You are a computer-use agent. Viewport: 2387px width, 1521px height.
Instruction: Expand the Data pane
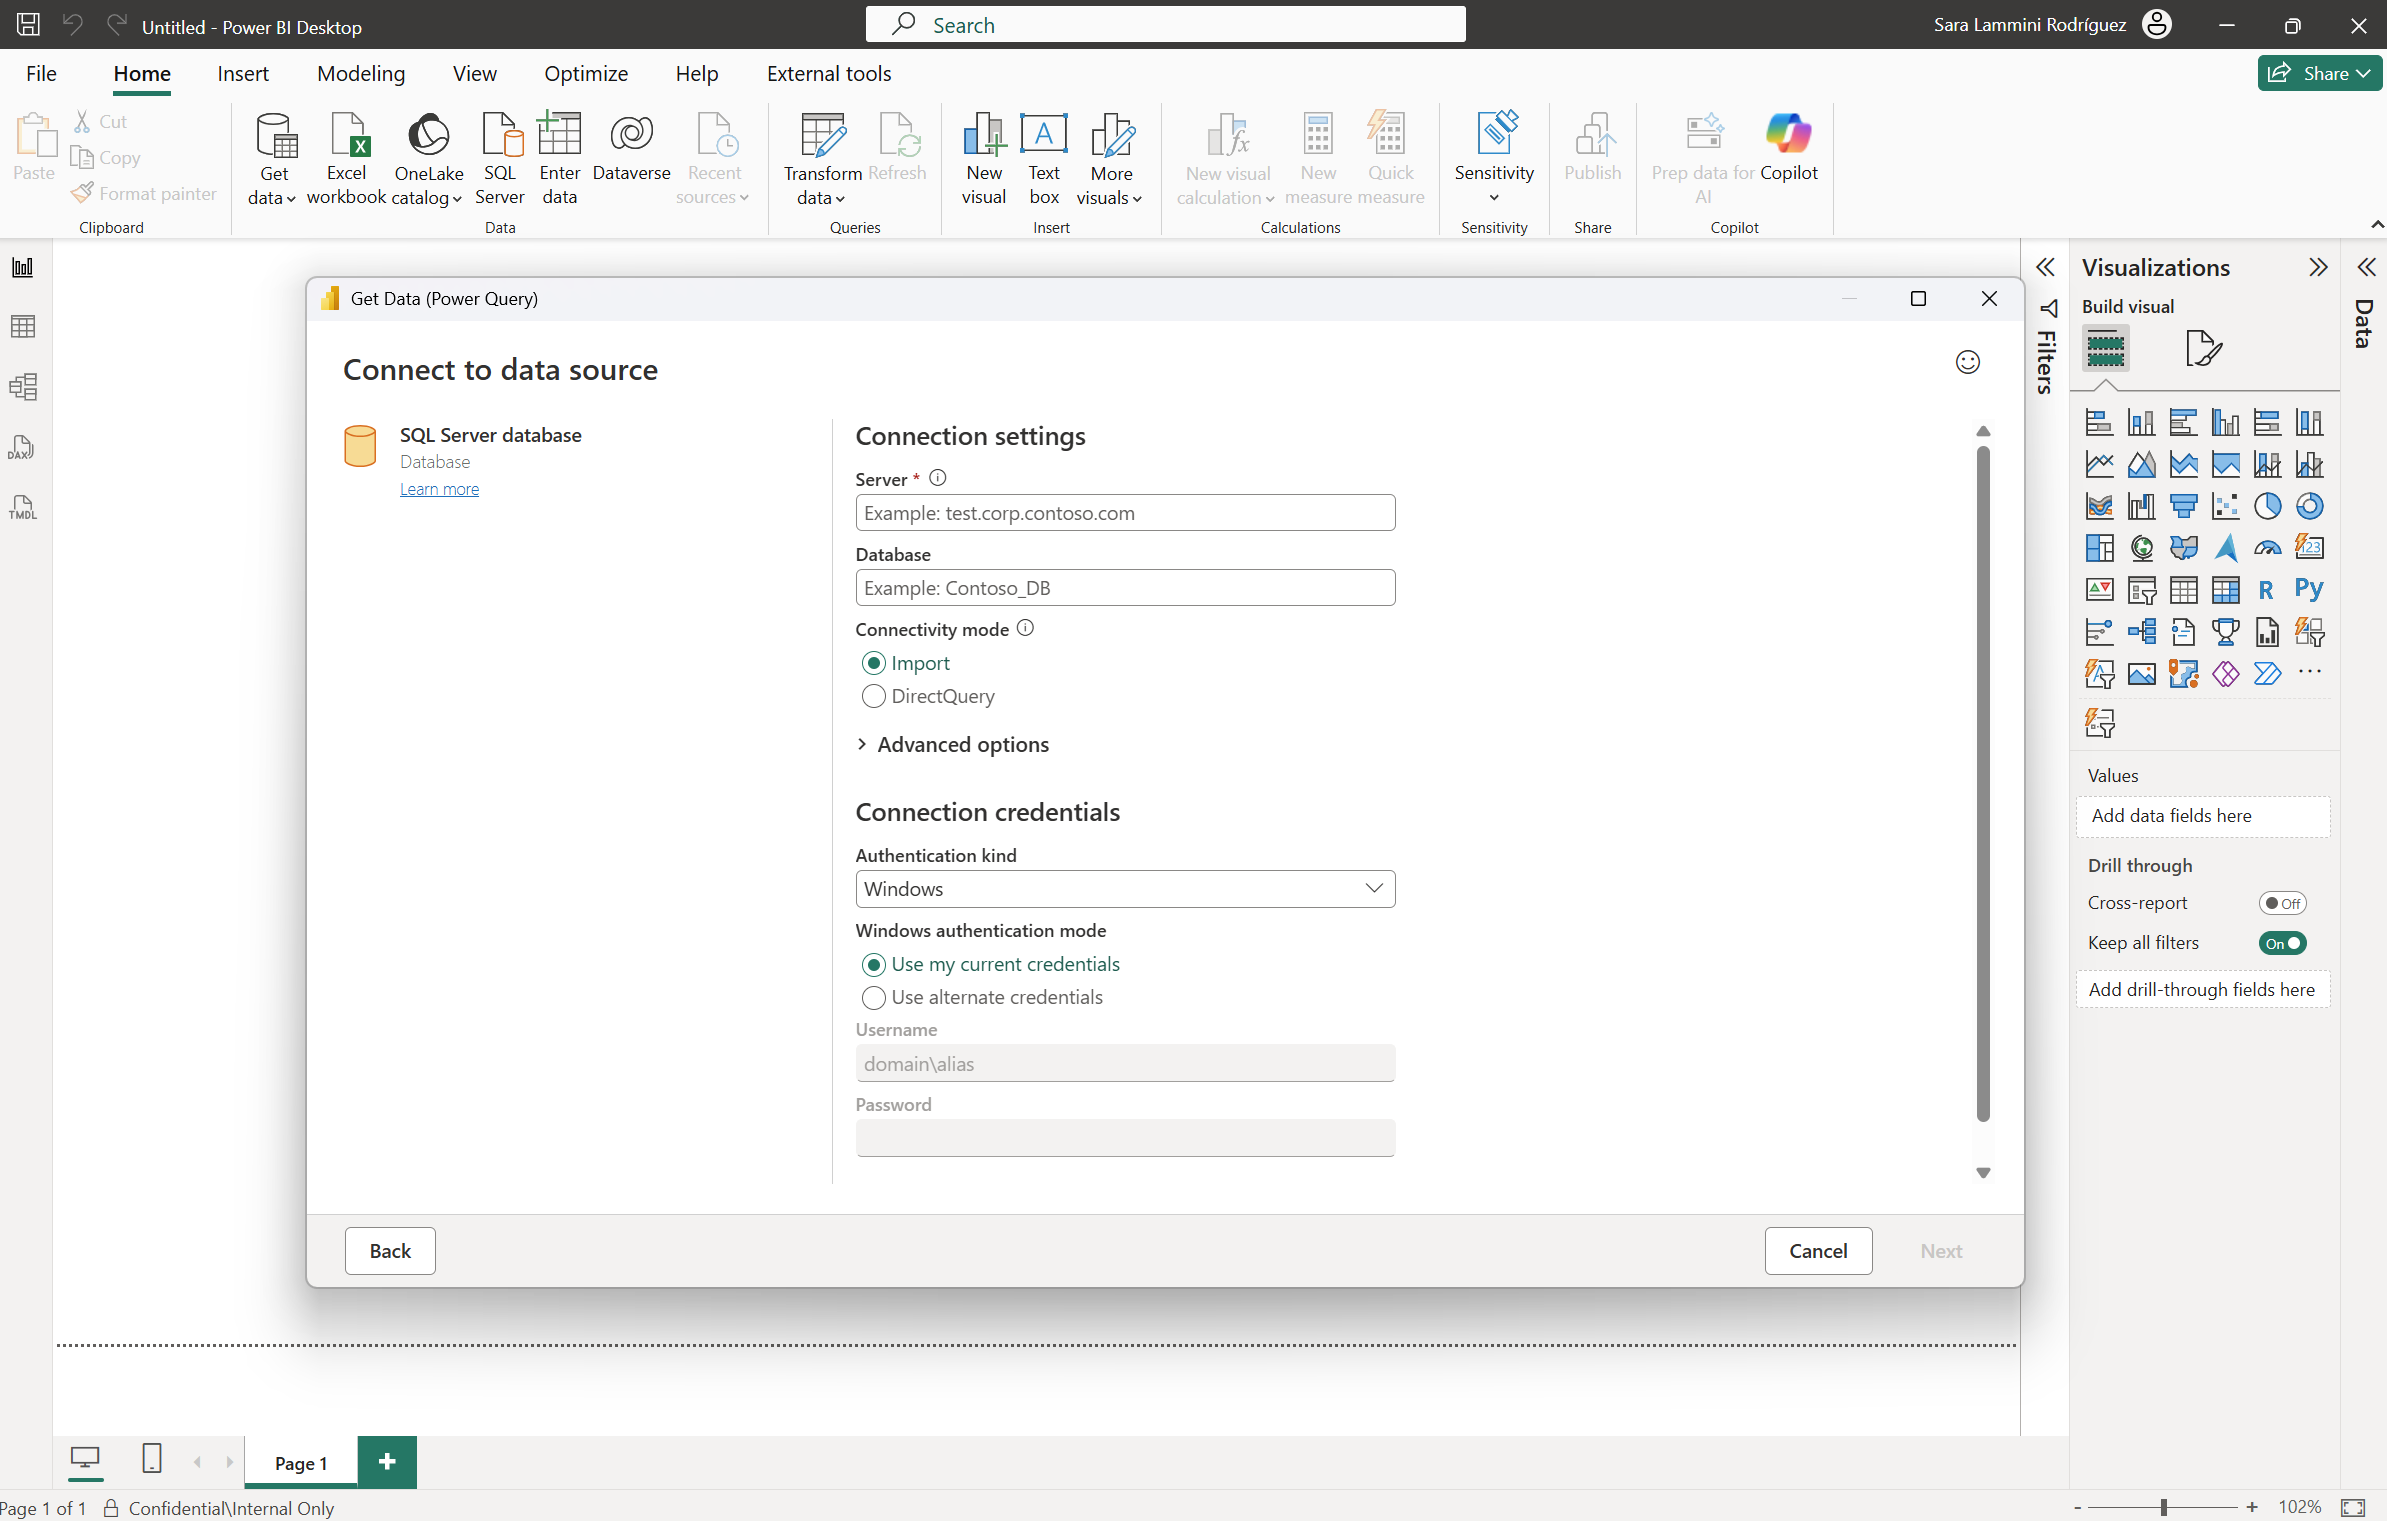coord(2365,267)
